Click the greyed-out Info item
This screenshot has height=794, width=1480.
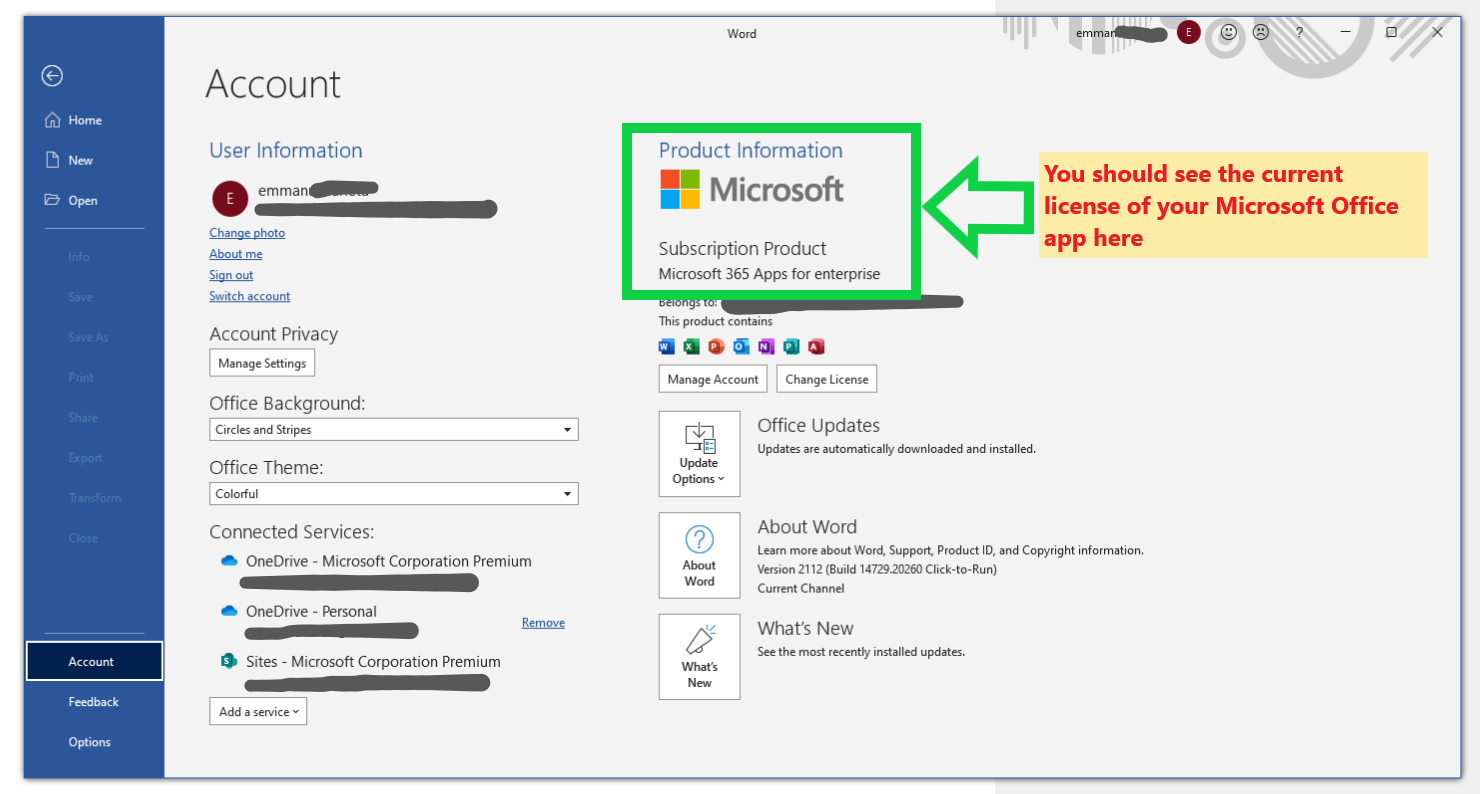79,257
